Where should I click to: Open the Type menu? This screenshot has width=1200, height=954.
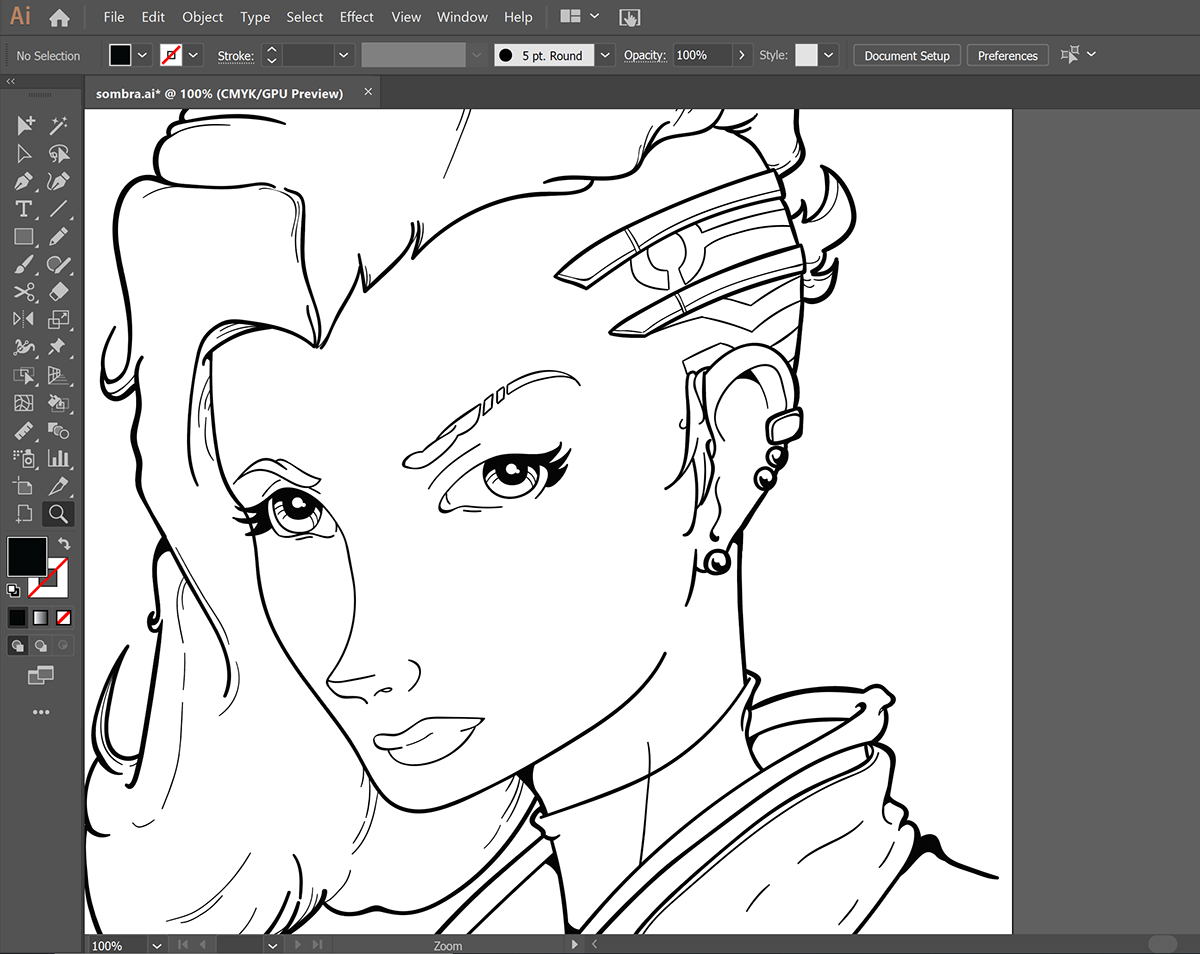pos(255,17)
